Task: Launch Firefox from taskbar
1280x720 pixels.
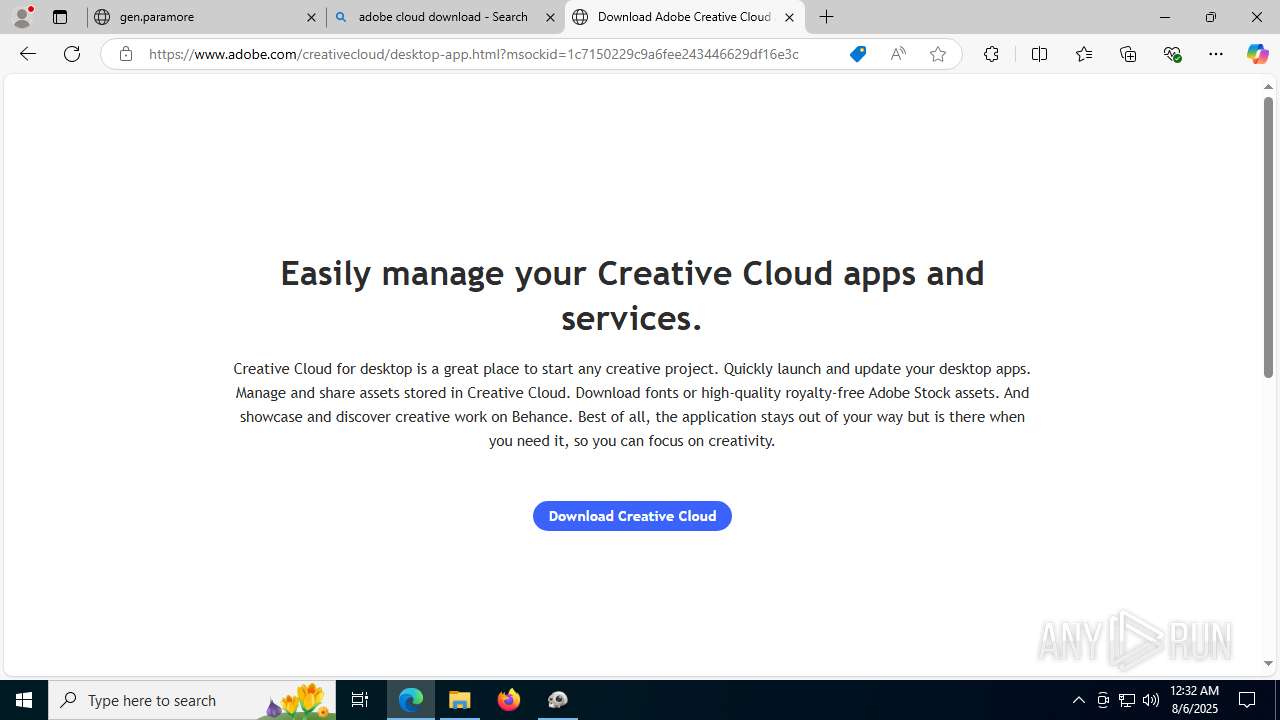Action: tap(509, 700)
